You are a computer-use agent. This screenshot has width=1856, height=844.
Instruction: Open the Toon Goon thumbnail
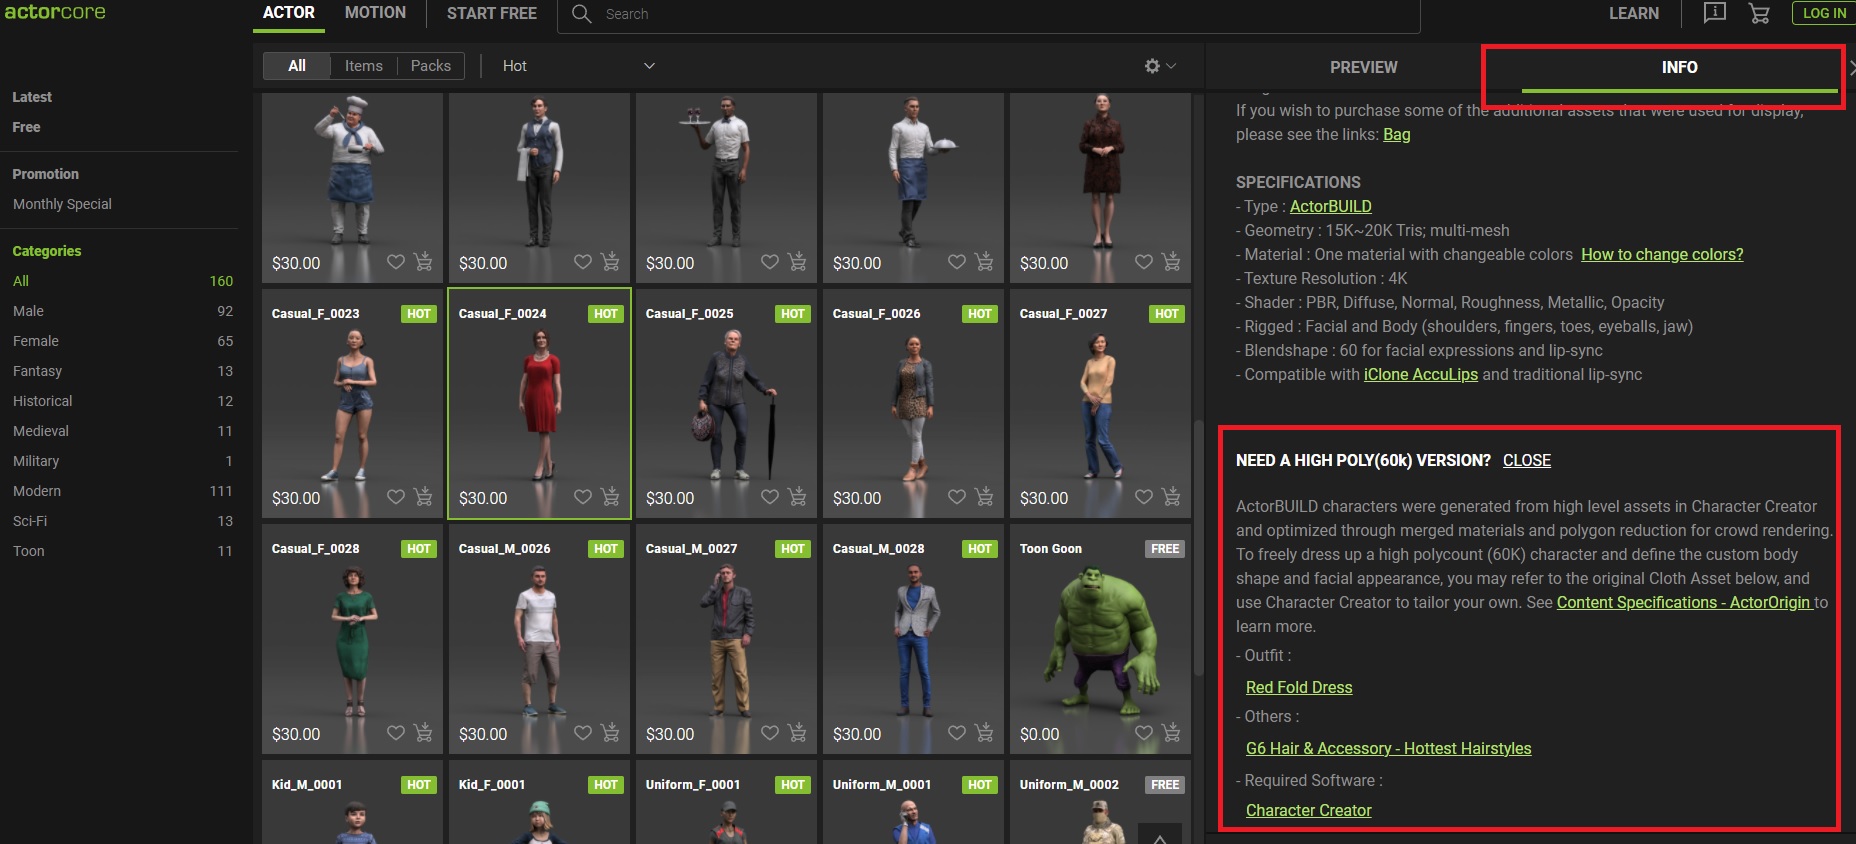[x=1100, y=639]
